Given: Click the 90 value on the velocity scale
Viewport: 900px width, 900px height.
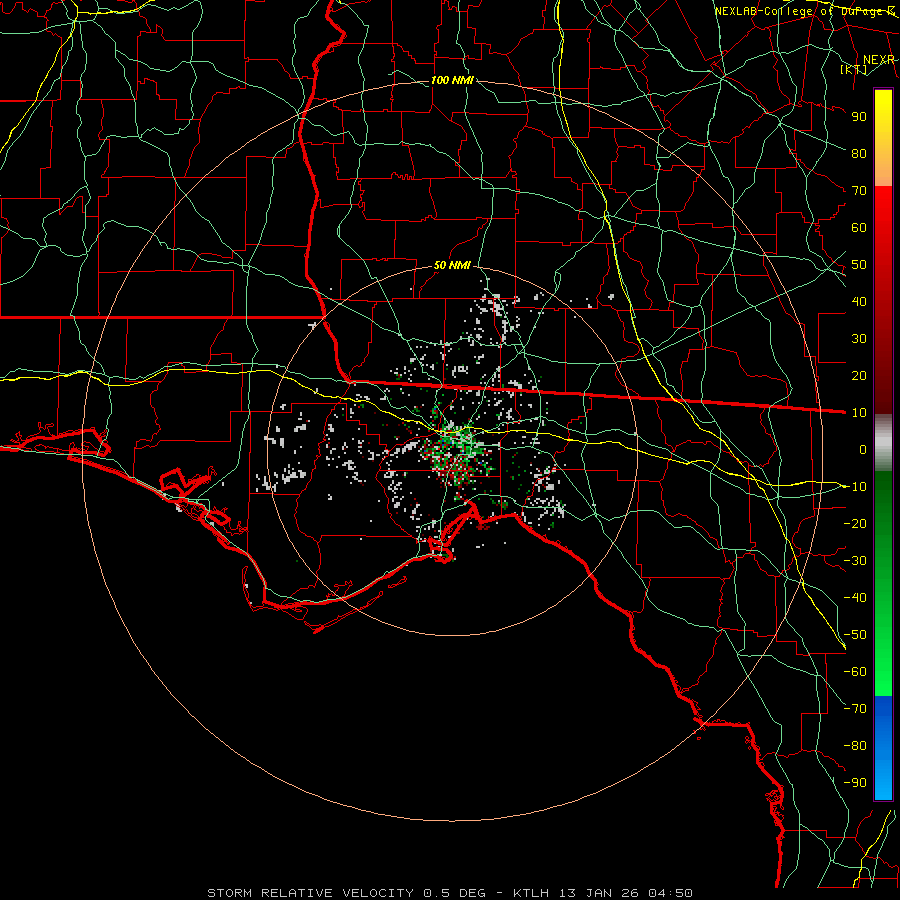Looking at the screenshot, I should point(859,117).
